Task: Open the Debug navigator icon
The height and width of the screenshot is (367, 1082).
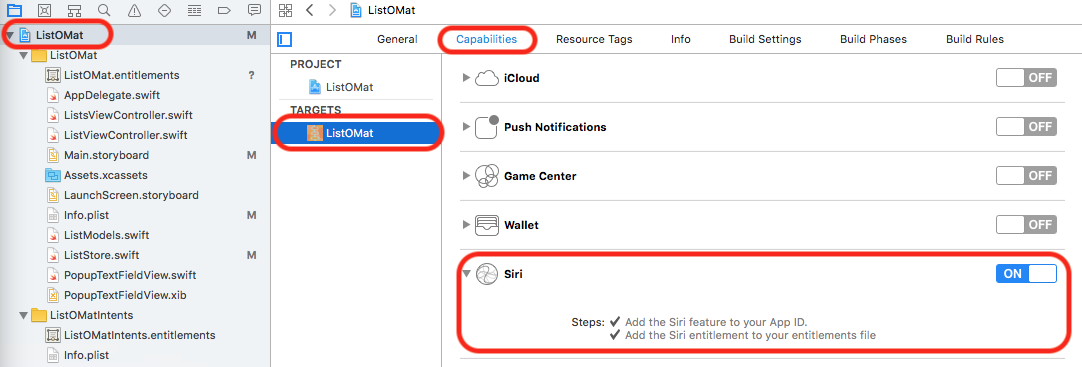Action: [194, 10]
